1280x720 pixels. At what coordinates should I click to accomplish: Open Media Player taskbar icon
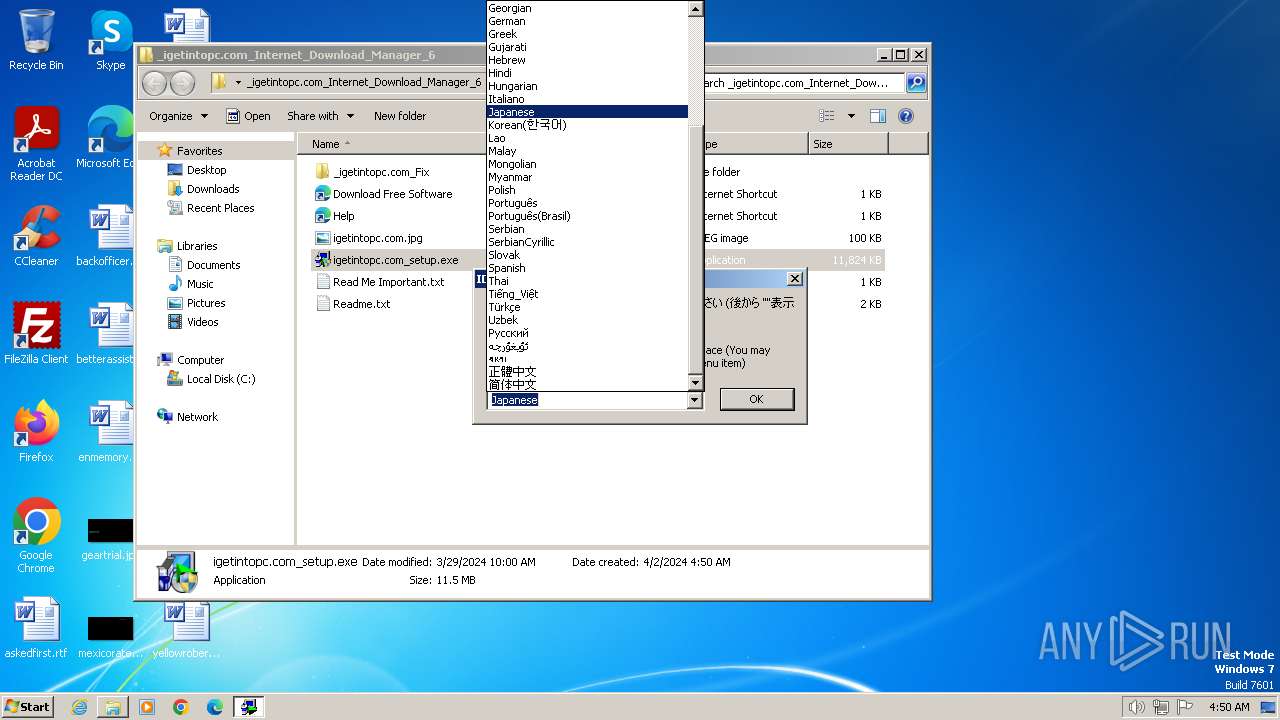click(147, 707)
